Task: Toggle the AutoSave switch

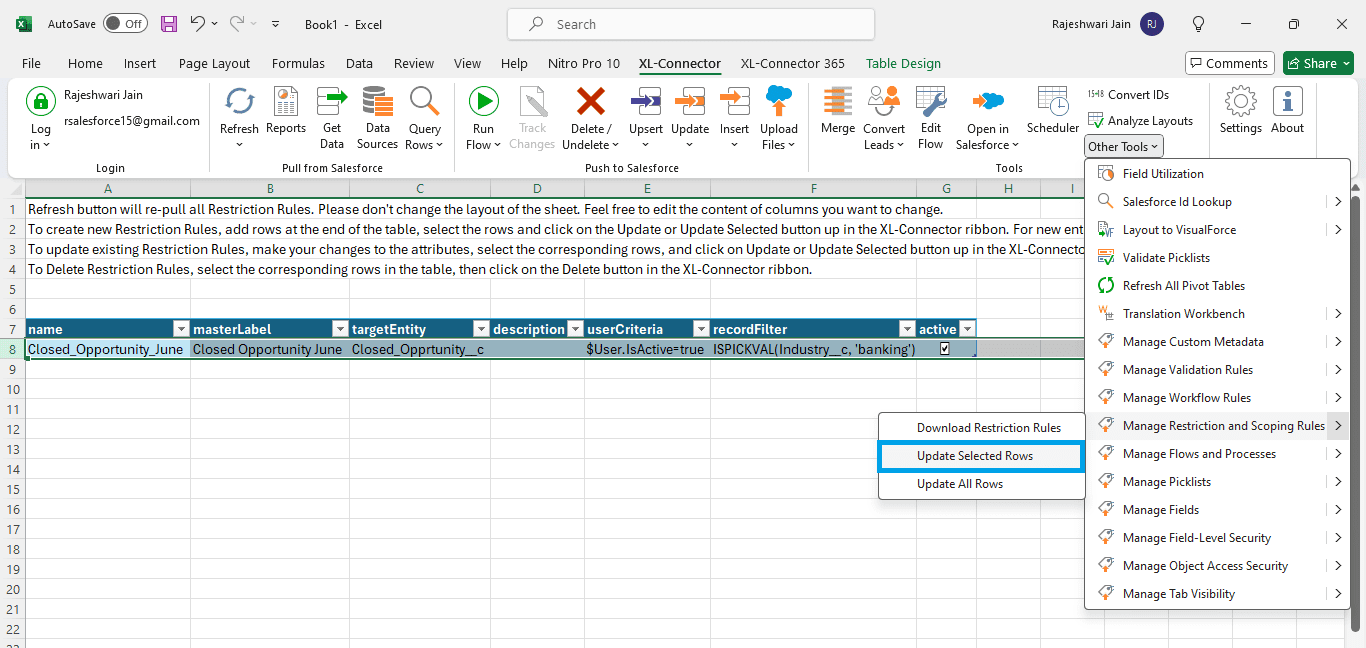Action: tap(125, 24)
